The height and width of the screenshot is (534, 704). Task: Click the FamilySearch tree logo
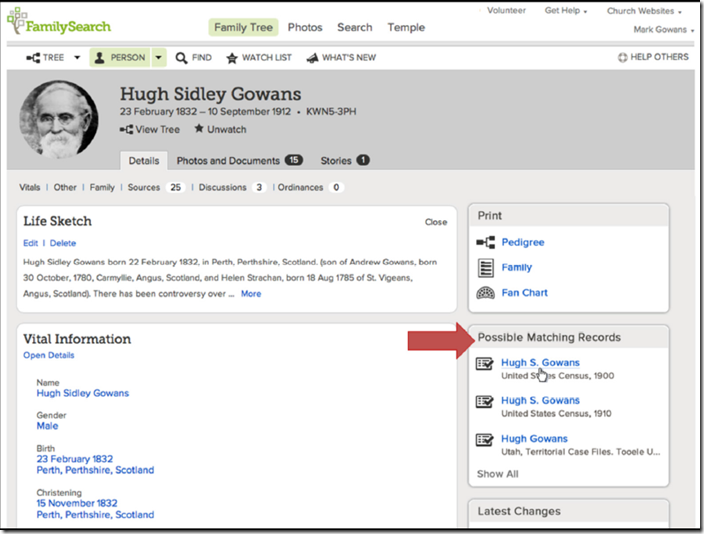17,20
